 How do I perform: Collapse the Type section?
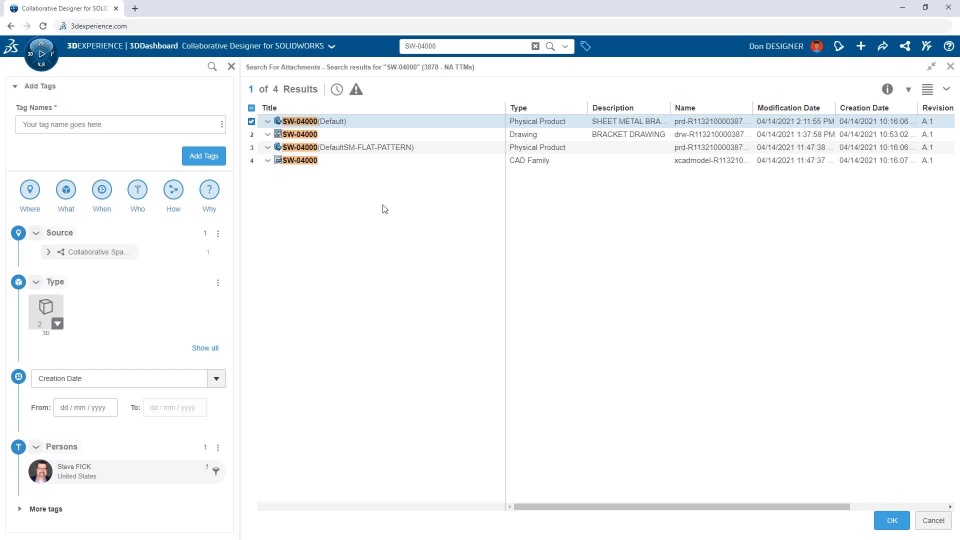[x=36, y=282]
